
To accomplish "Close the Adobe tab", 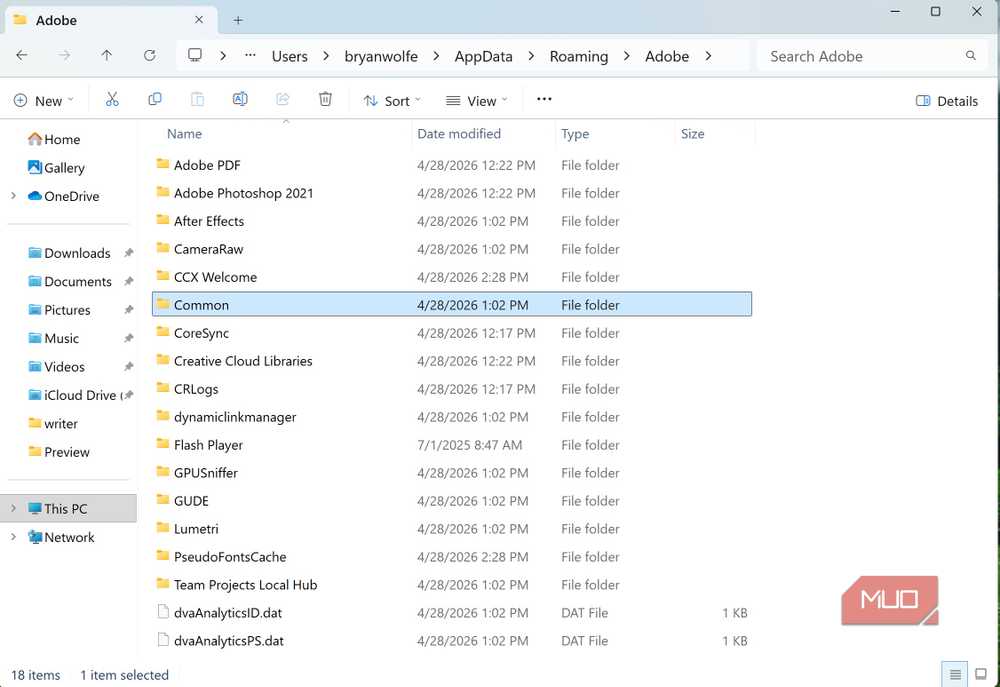I will point(199,20).
